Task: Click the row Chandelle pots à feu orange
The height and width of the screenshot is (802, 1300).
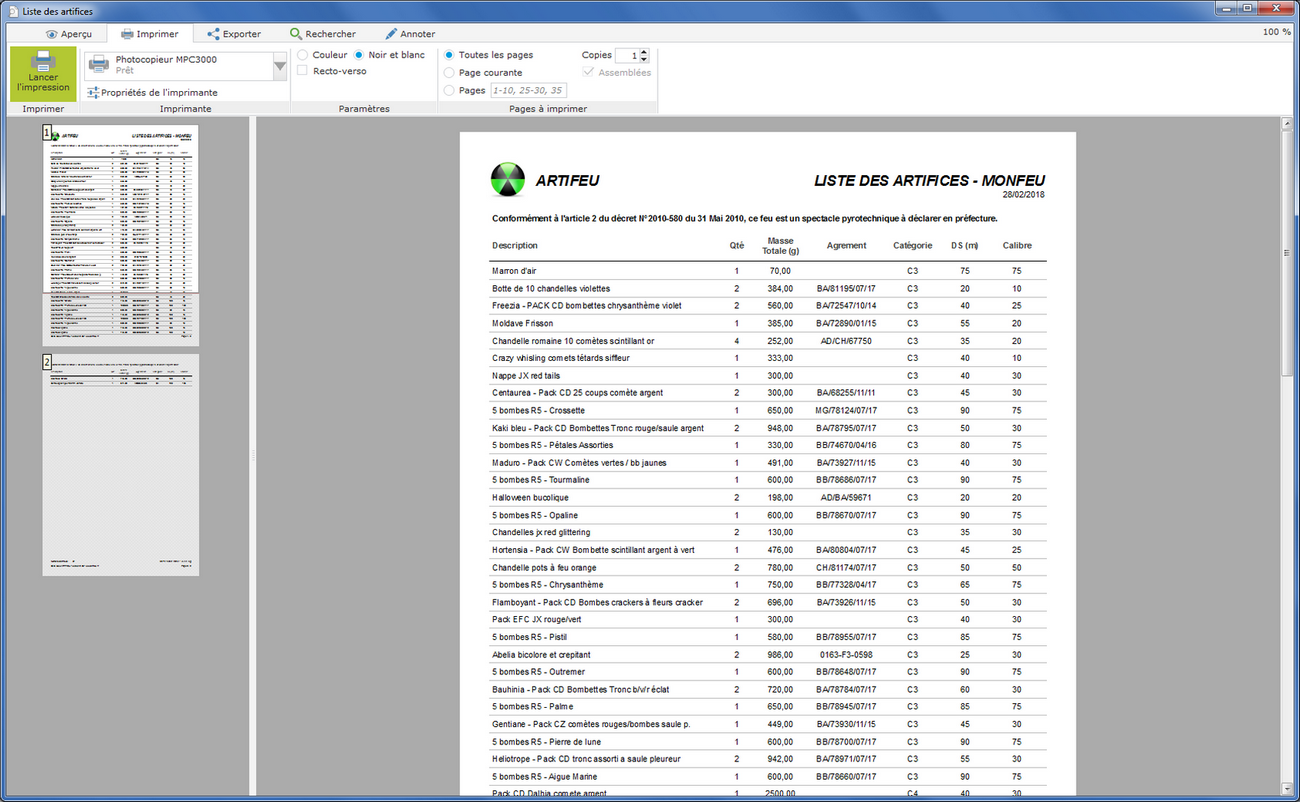Action: tap(768, 567)
